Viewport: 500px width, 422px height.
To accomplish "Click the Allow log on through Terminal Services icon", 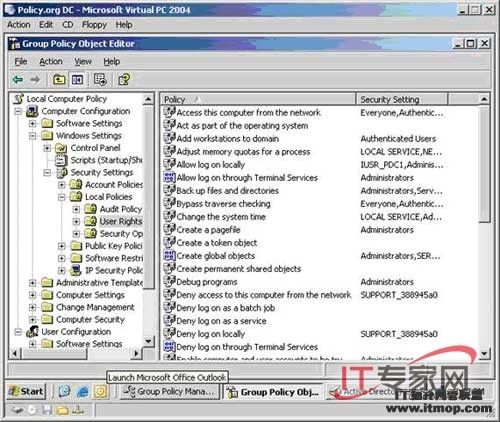I will tap(169, 177).
